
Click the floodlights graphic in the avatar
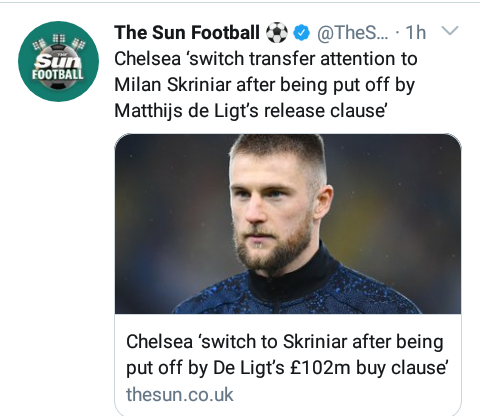point(59,43)
